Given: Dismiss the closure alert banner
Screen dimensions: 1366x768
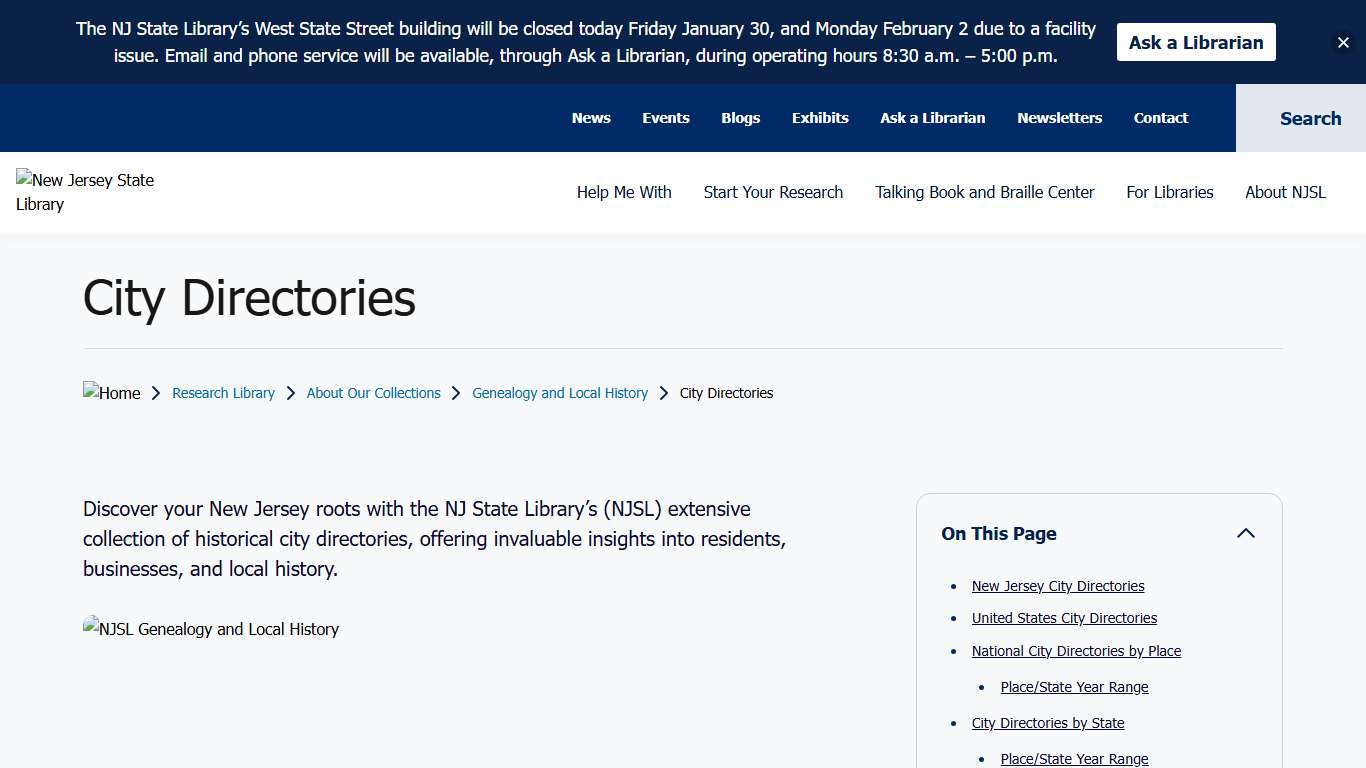Looking at the screenshot, I should 1344,42.
